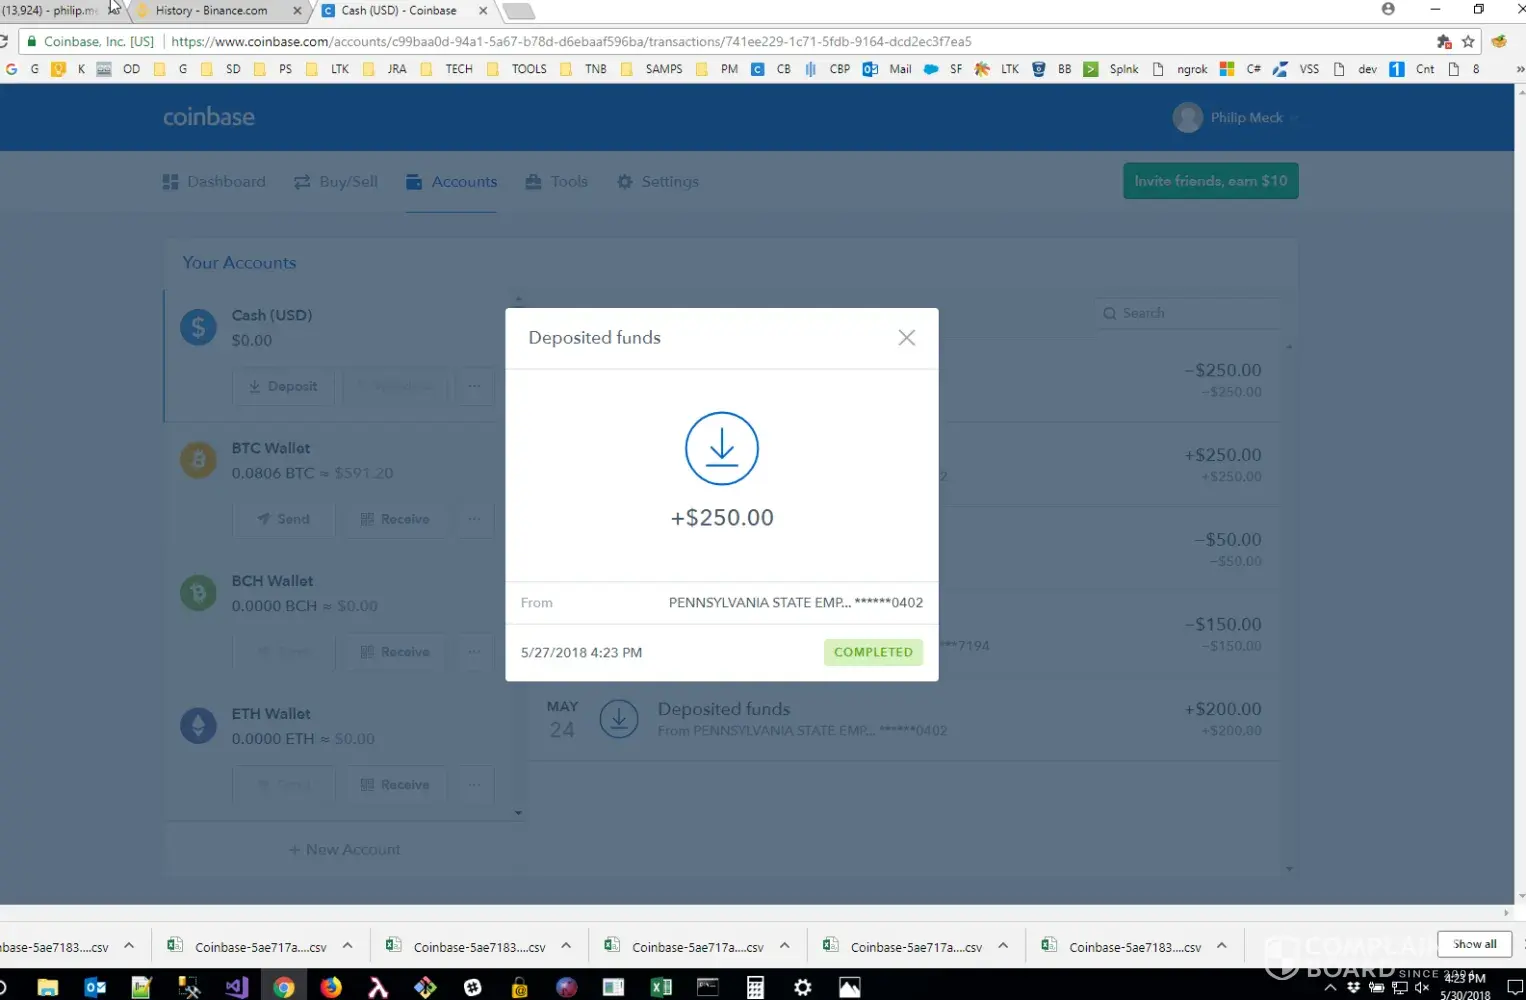Image resolution: width=1526 pixels, height=1000 pixels.
Task: Select the BCH Wallet icon
Action: point(198,593)
